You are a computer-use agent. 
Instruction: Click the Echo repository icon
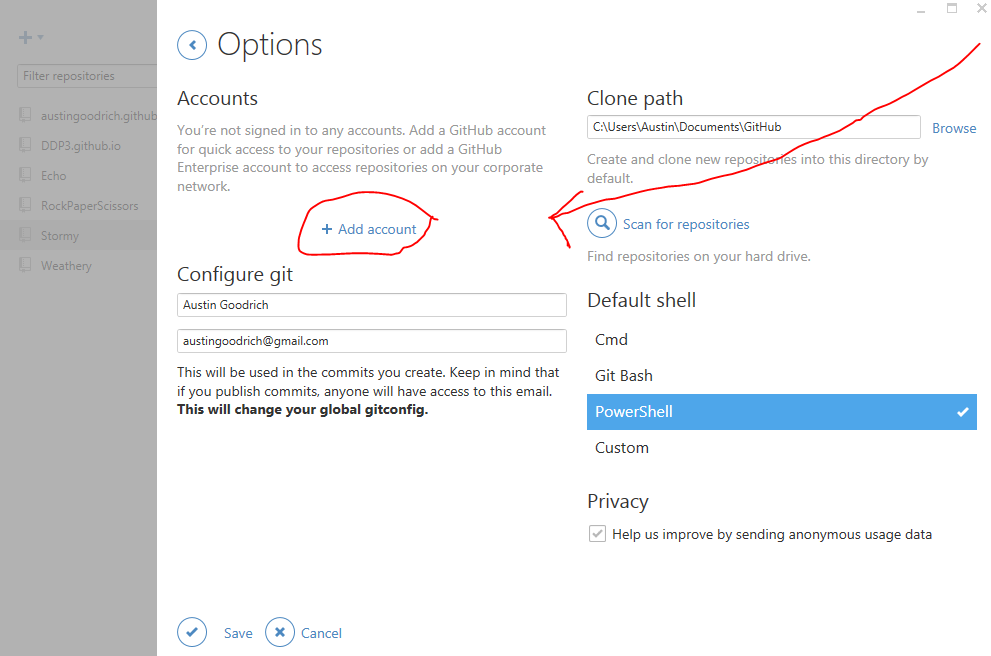tap(25, 175)
